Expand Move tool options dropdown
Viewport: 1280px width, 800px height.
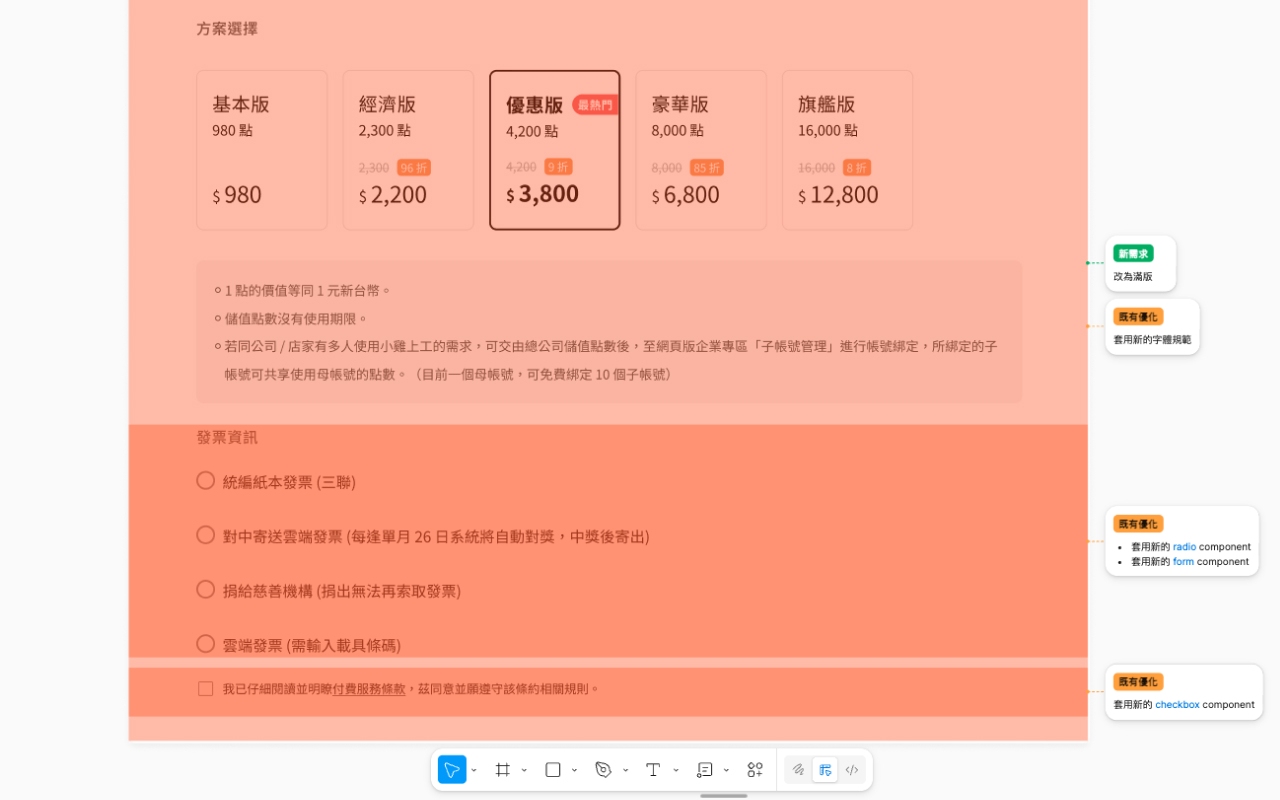point(474,770)
